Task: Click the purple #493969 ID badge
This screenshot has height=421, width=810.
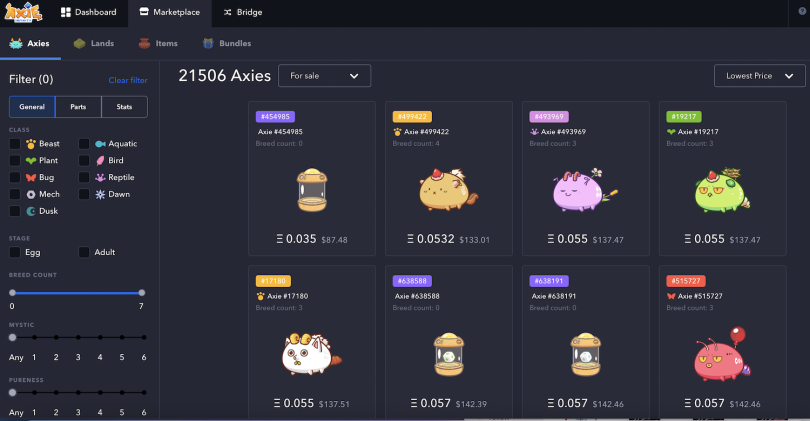Action: click(547, 116)
